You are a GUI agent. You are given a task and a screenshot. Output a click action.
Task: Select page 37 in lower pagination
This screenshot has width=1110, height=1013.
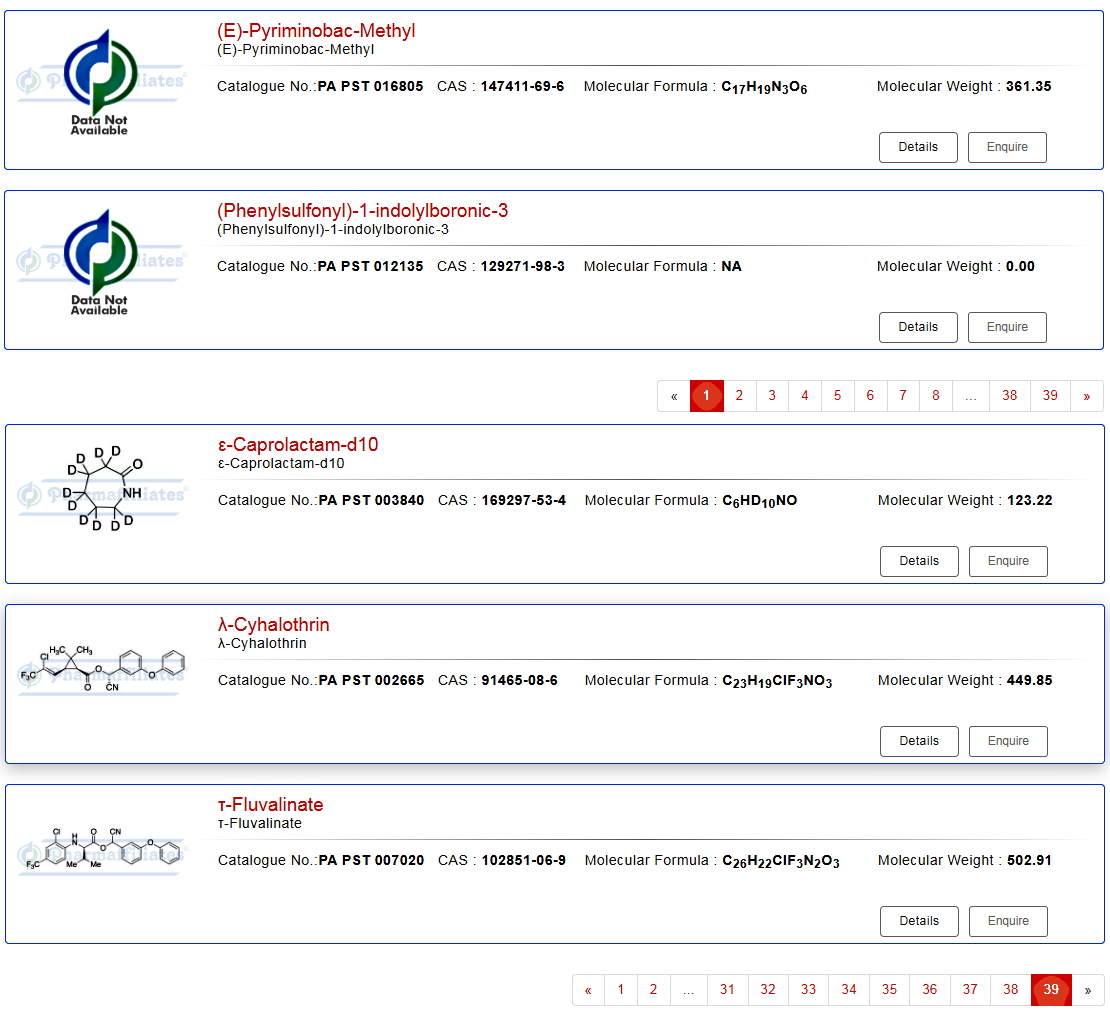(x=970, y=990)
